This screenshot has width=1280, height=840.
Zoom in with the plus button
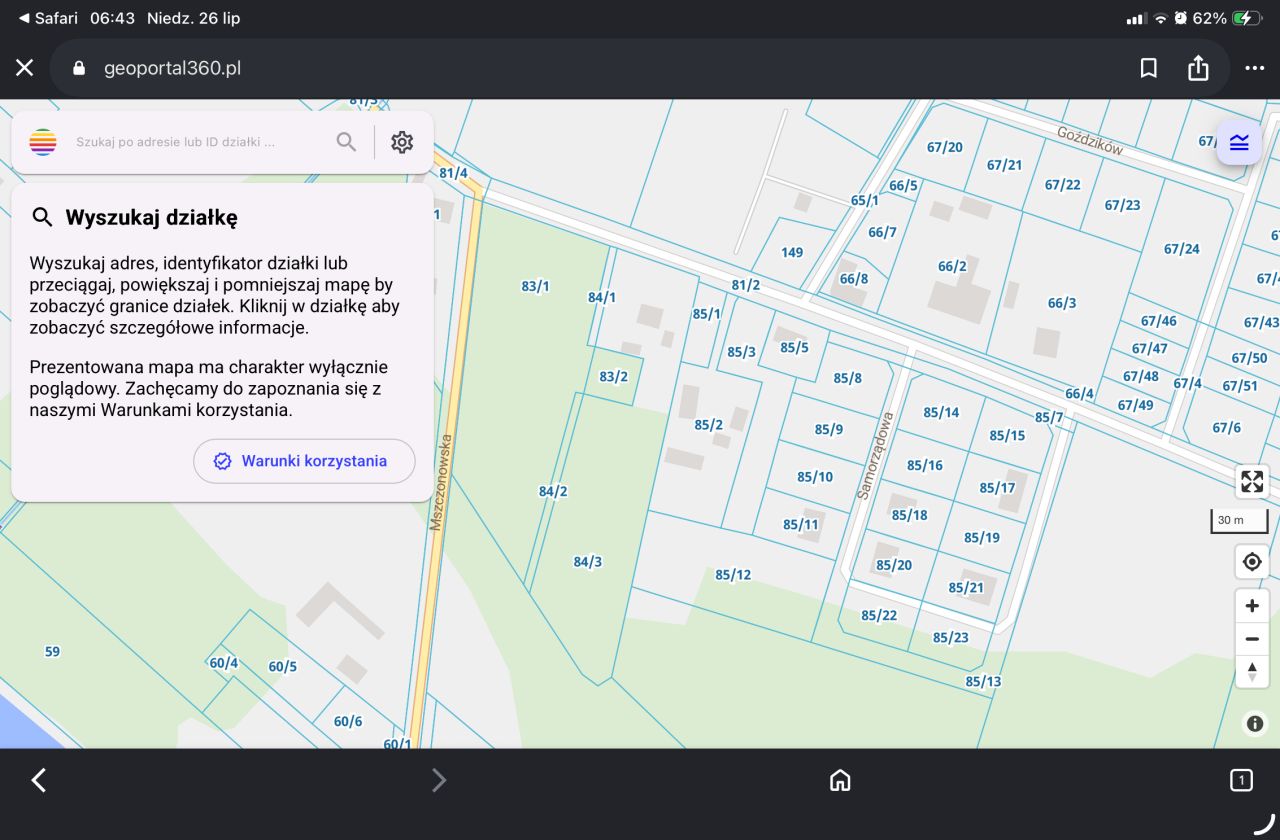point(1252,606)
